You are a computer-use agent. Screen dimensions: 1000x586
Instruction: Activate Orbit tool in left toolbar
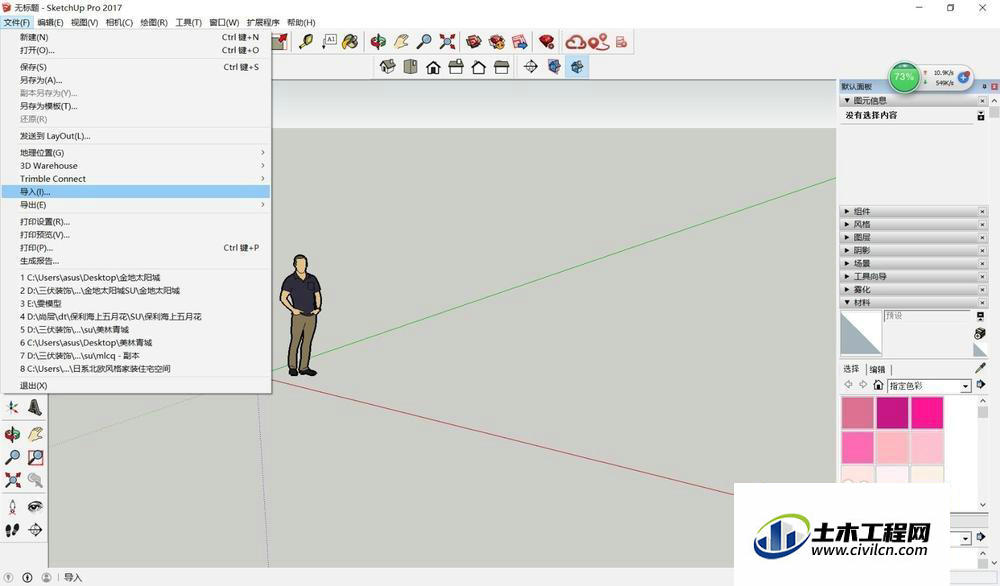tap(12, 434)
